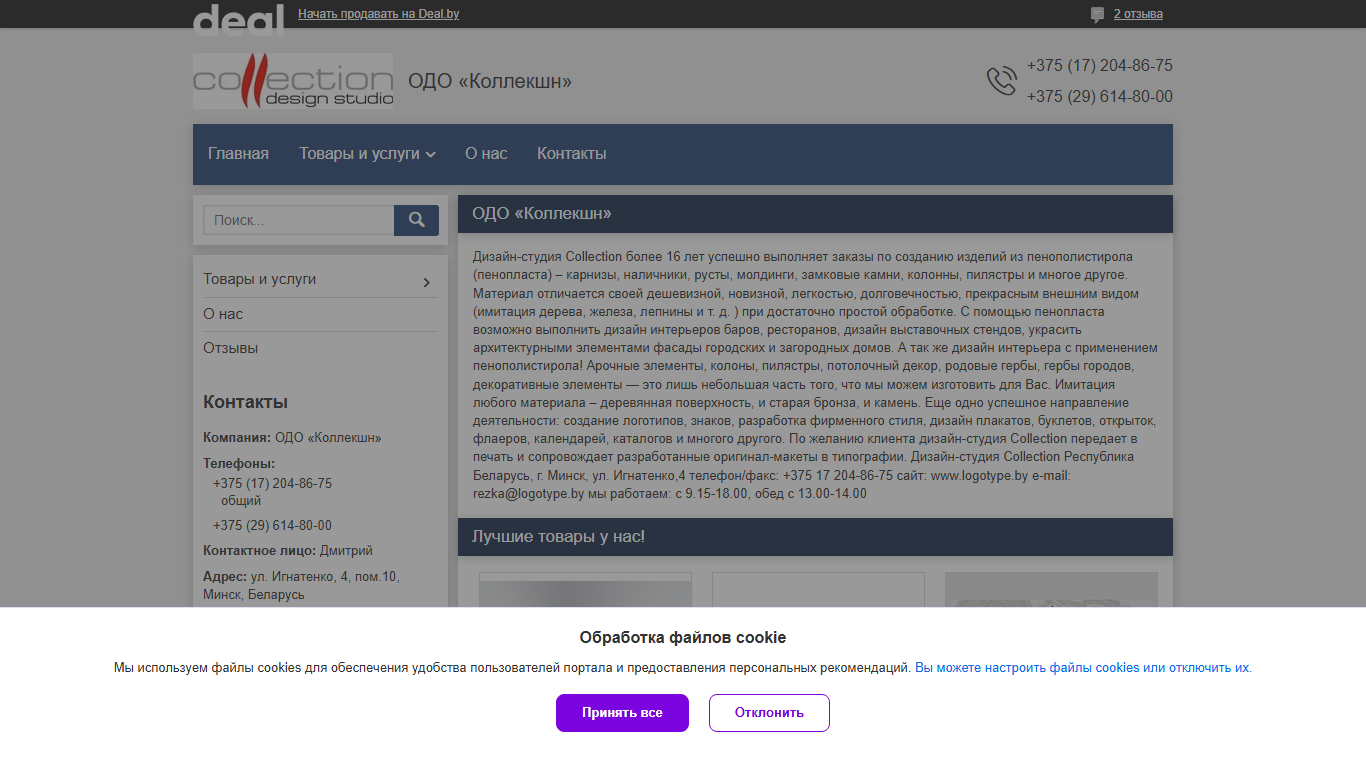1366x768 pixels.
Task: Open sidebar 'Отзывы' link
Action: pos(231,348)
